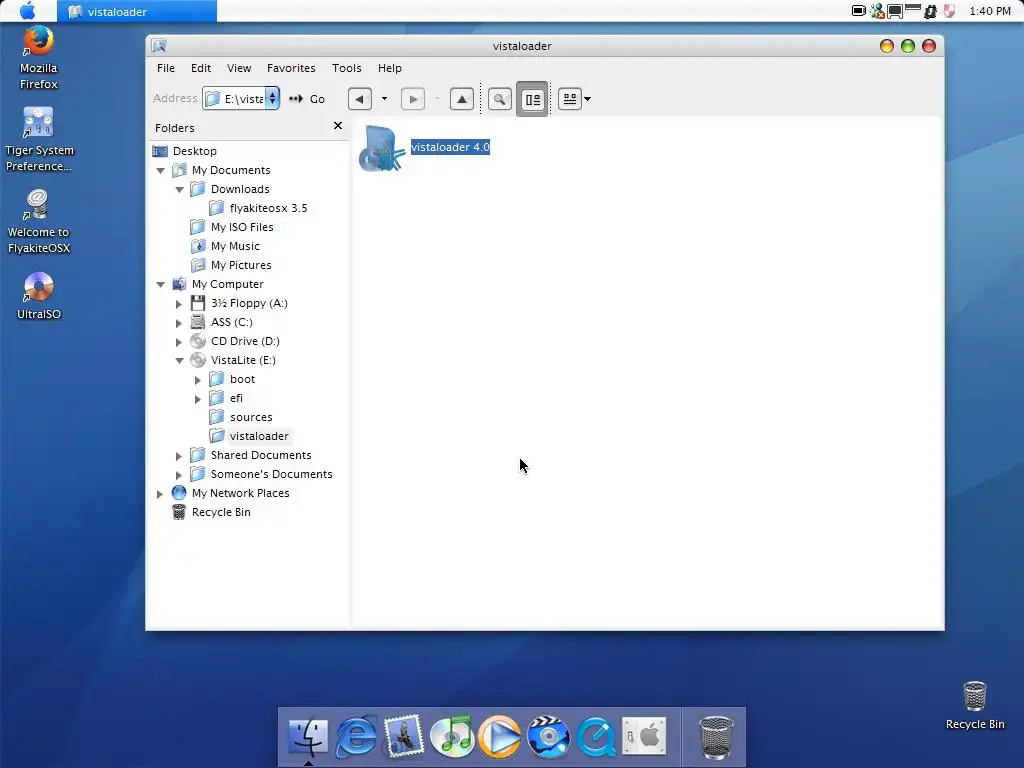This screenshot has height=768, width=1024.
Task: Click the ASS (C:) hard drive icon
Action: (198, 322)
